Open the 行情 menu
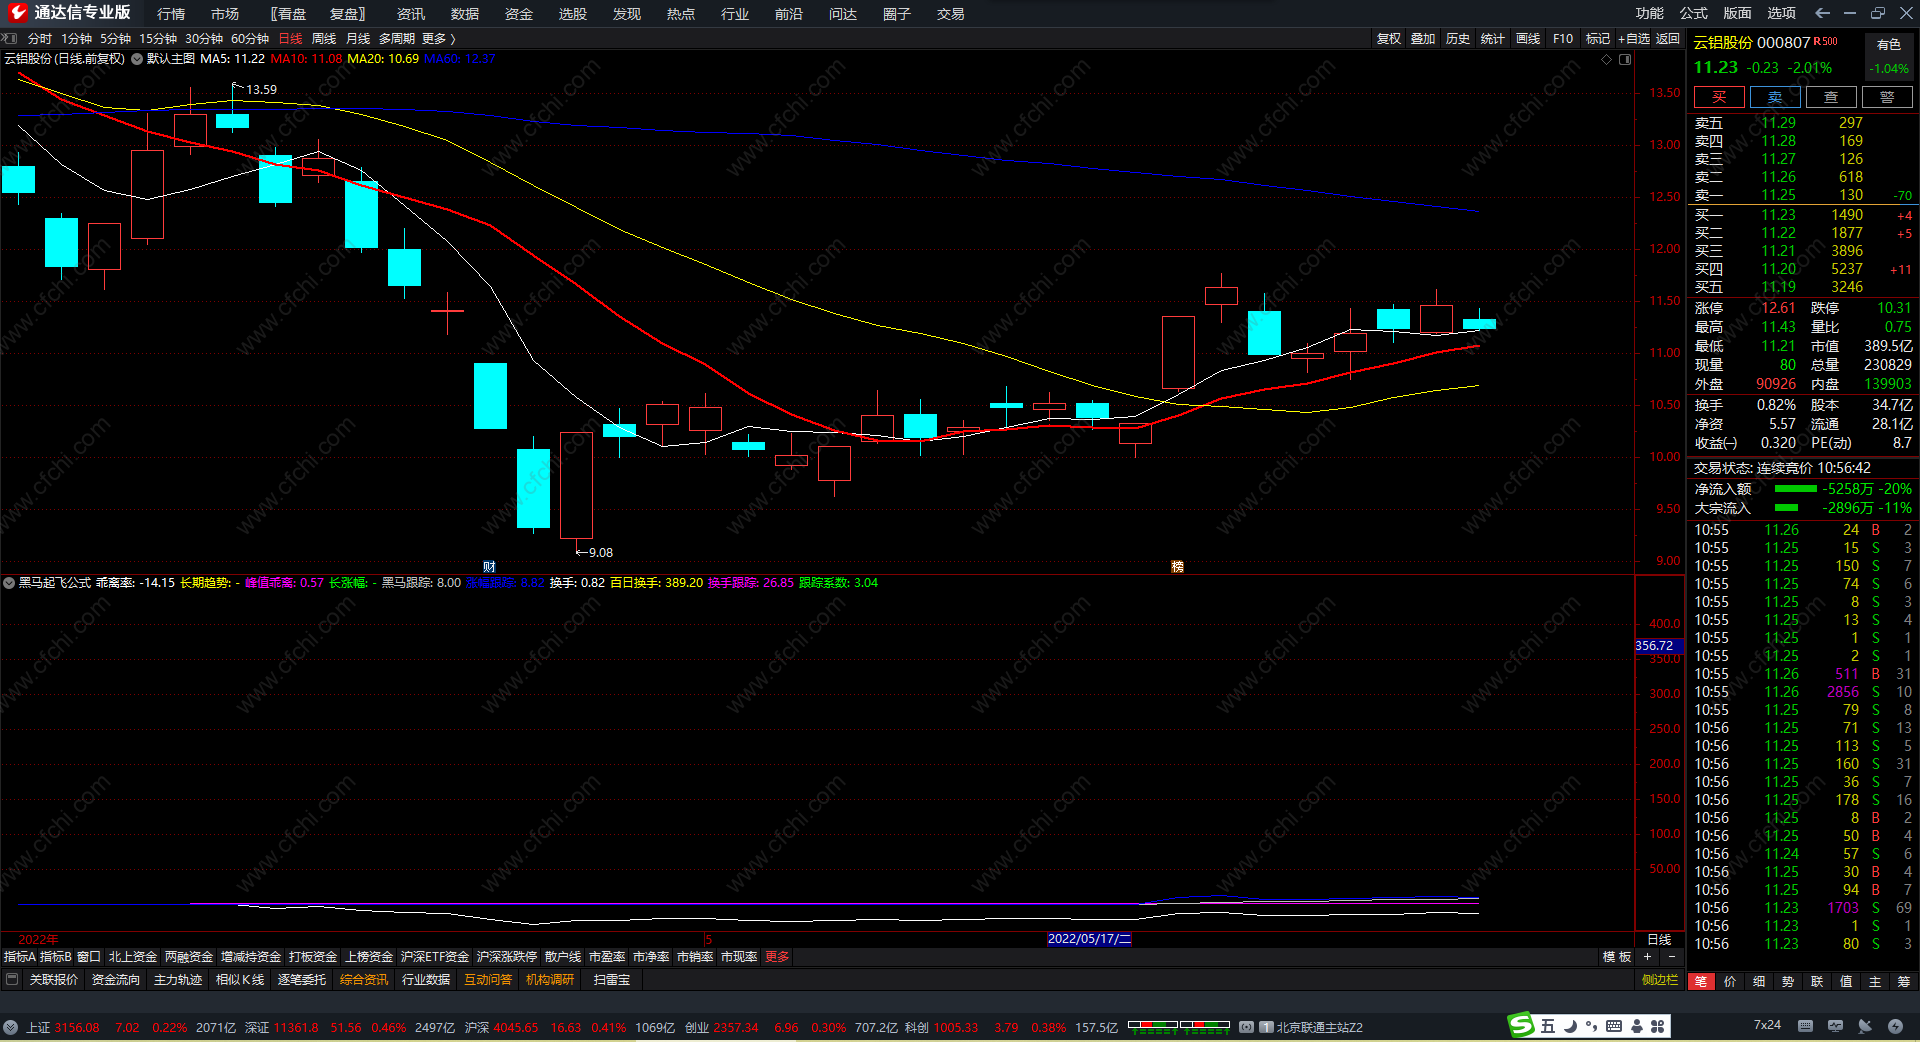This screenshot has width=1920, height=1042. coord(171,14)
